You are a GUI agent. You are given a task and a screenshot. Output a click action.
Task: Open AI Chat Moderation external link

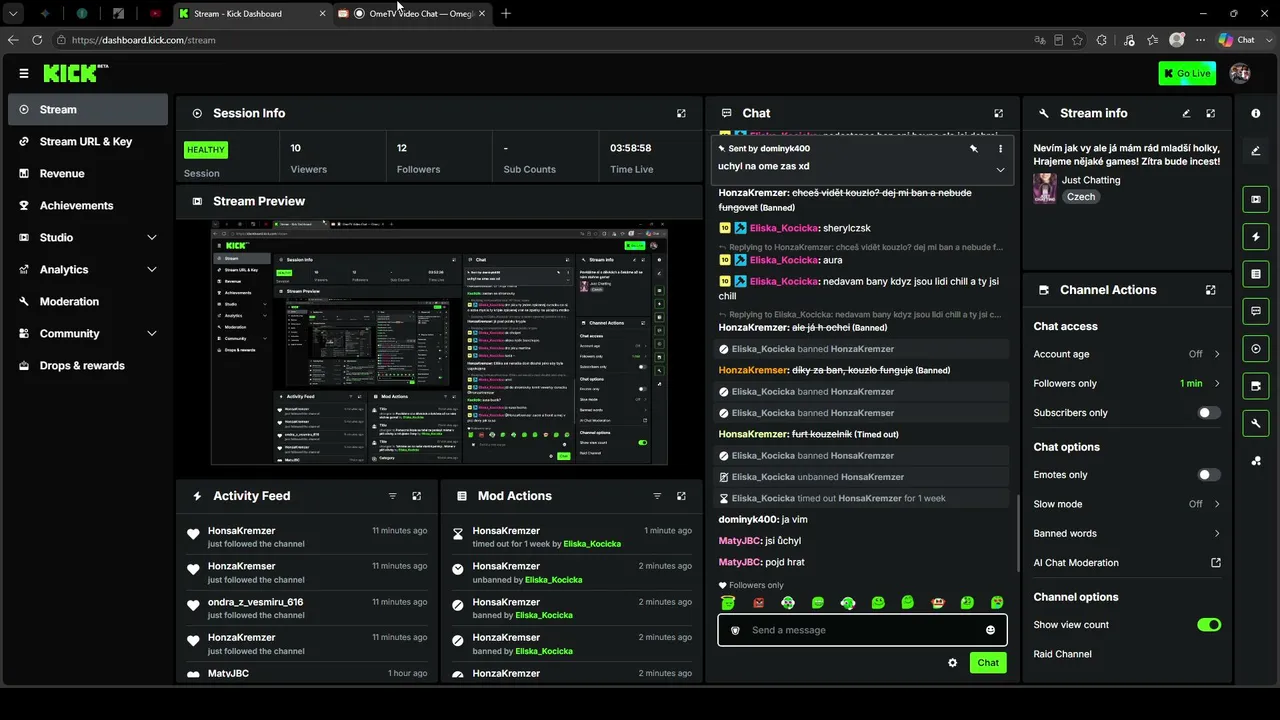[1216, 563]
